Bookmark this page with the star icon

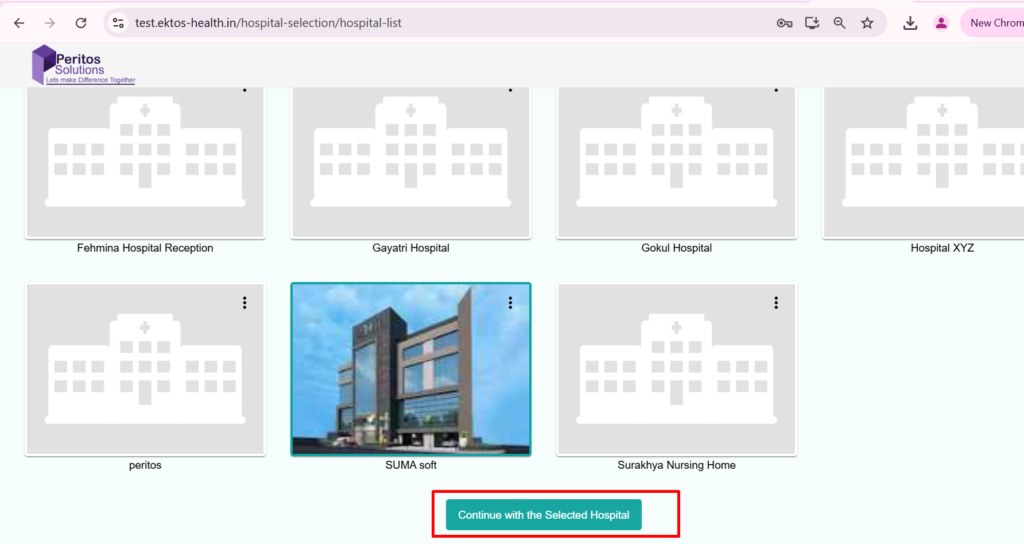(867, 23)
